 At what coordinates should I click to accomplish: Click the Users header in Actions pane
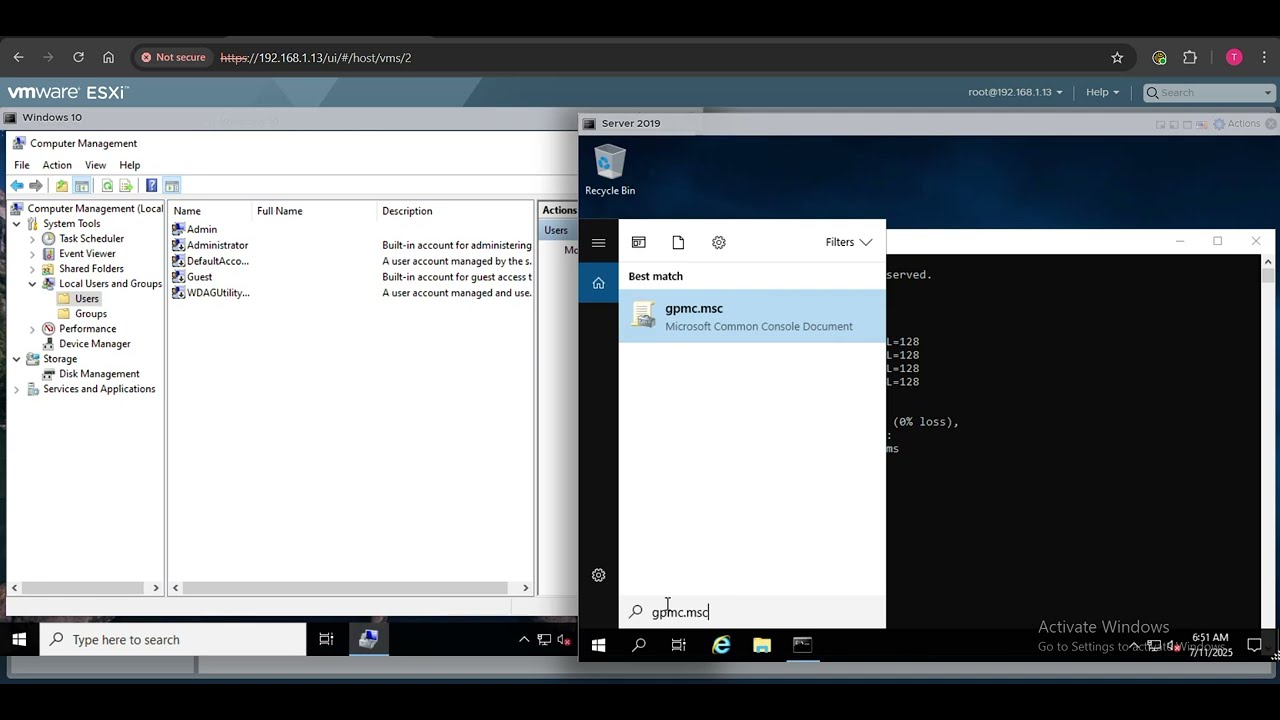click(x=558, y=230)
